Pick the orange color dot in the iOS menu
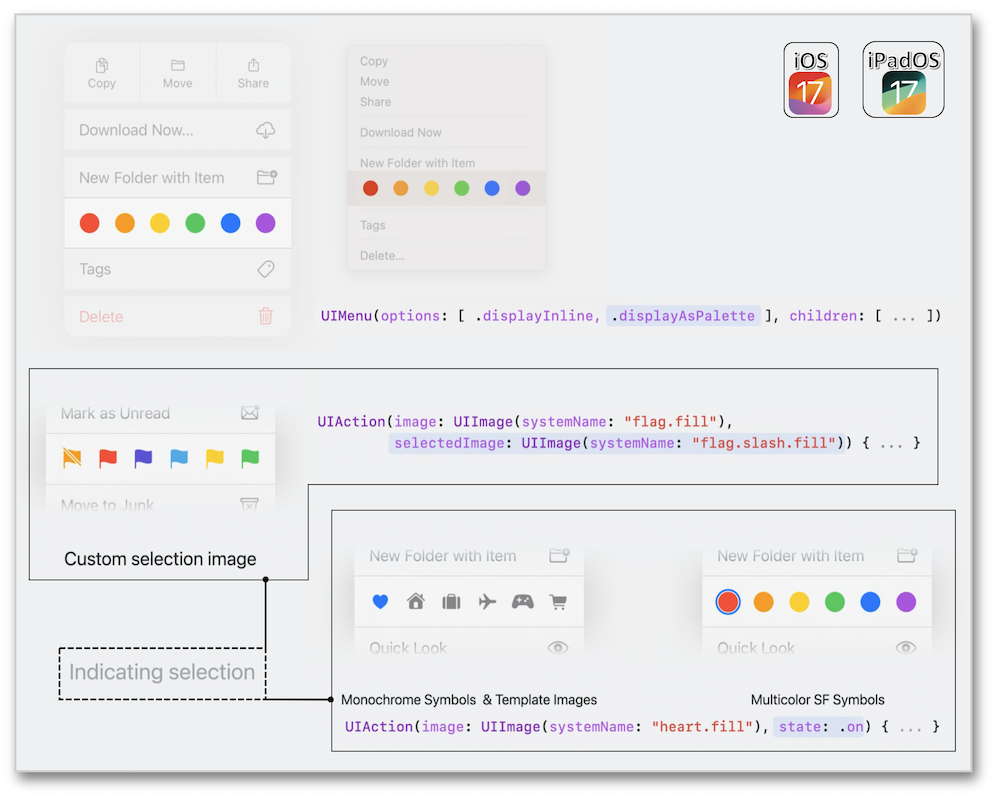The image size is (1000, 803). (125, 223)
